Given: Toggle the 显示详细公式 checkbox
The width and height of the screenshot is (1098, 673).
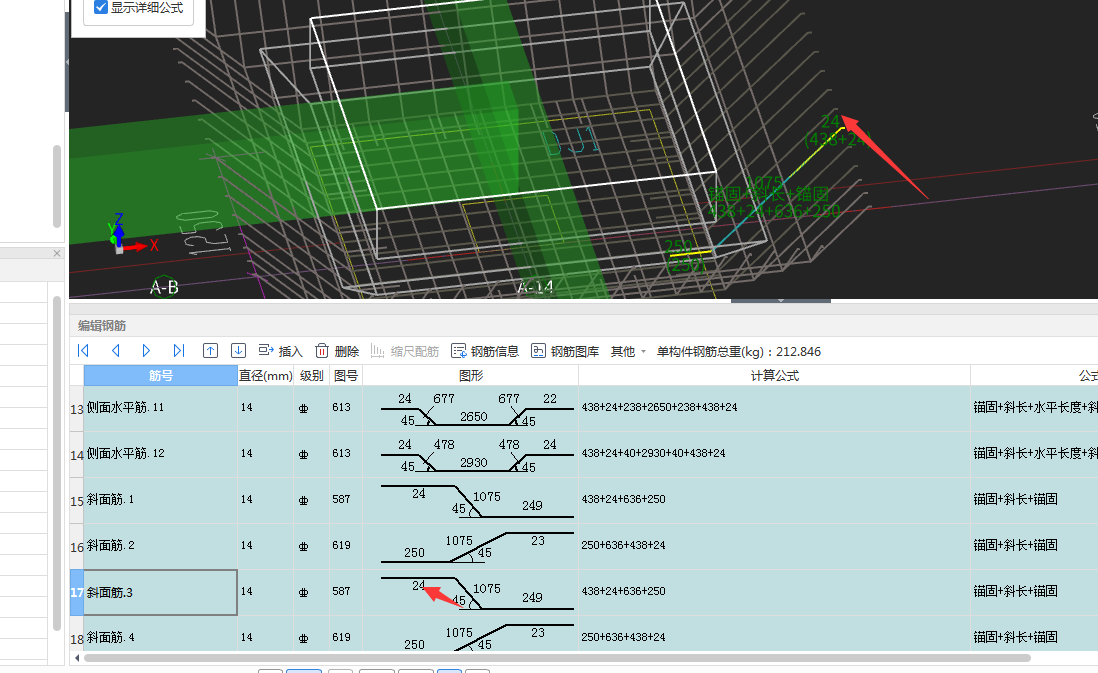Looking at the screenshot, I should 101,8.
